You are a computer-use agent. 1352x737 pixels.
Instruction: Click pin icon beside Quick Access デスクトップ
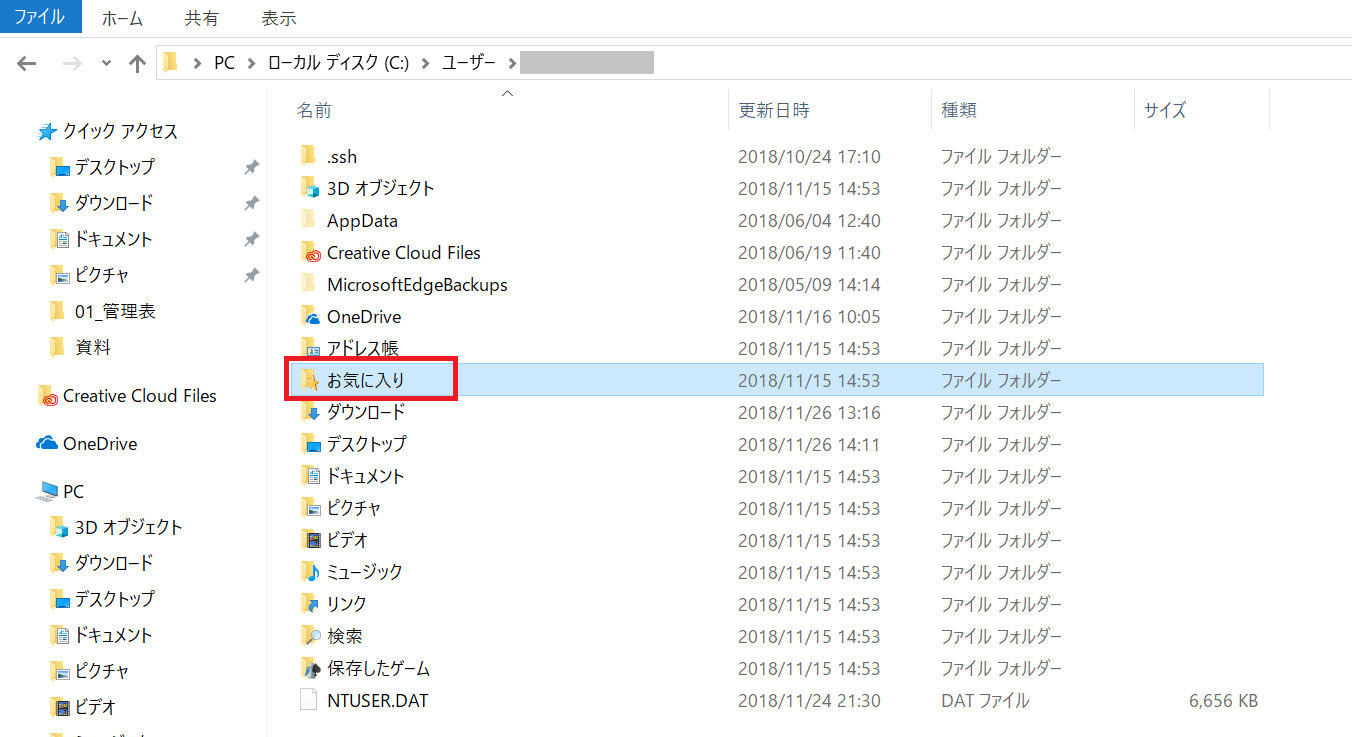[251, 168]
